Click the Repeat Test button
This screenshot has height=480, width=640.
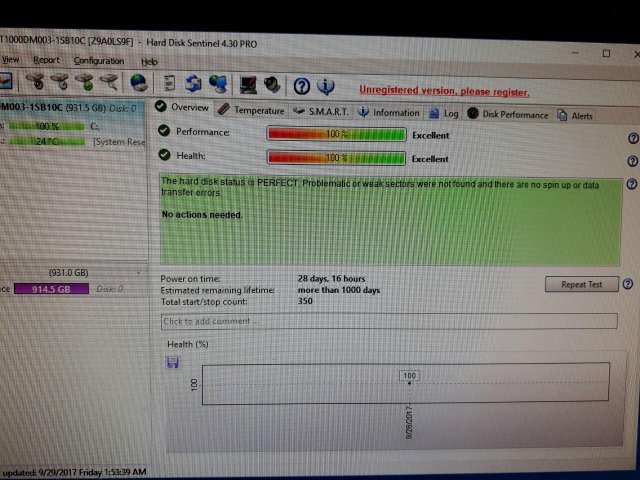pos(581,284)
